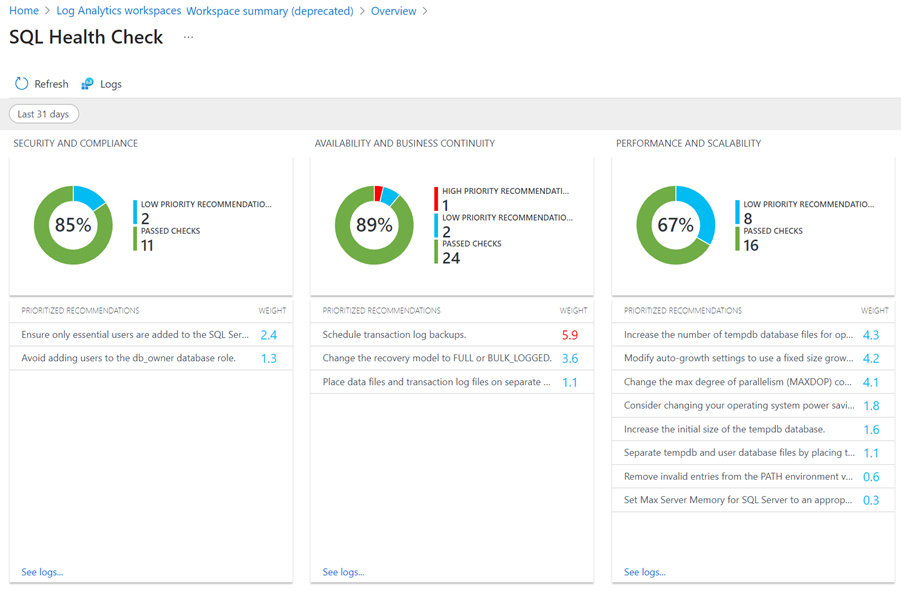This screenshot has height=595, width=901.
Task: Open Workspace summary (deprecated) breadcrumb
Action: [269, 11]
